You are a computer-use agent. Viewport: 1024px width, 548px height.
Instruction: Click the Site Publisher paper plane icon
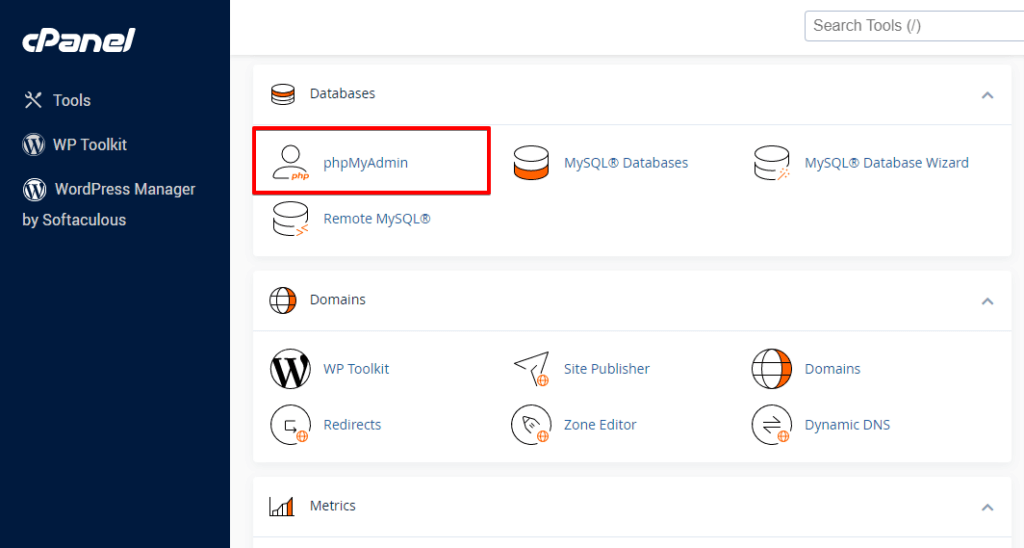point(531,369)
